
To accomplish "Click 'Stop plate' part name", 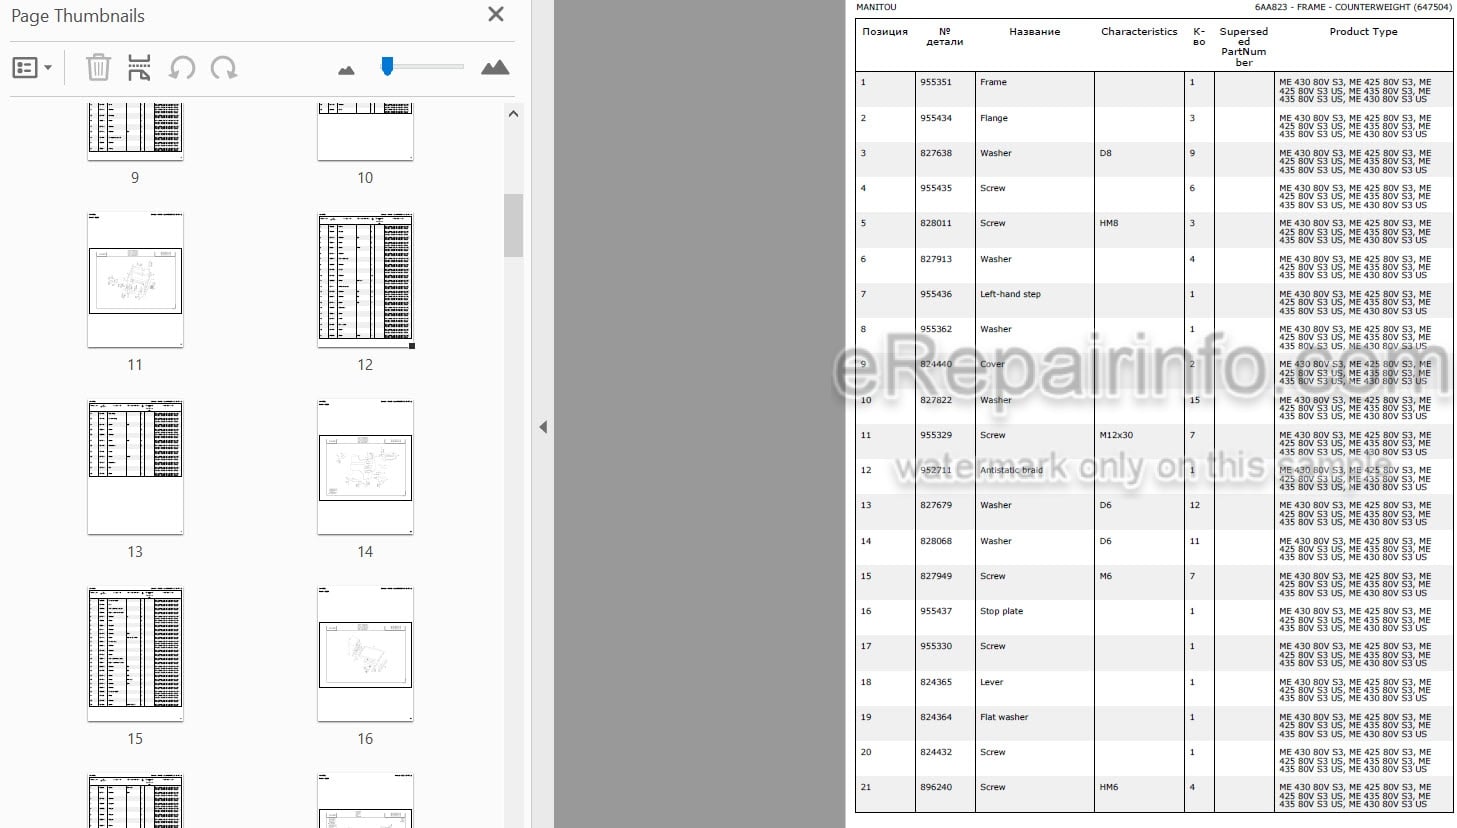I will [1001, 611].
